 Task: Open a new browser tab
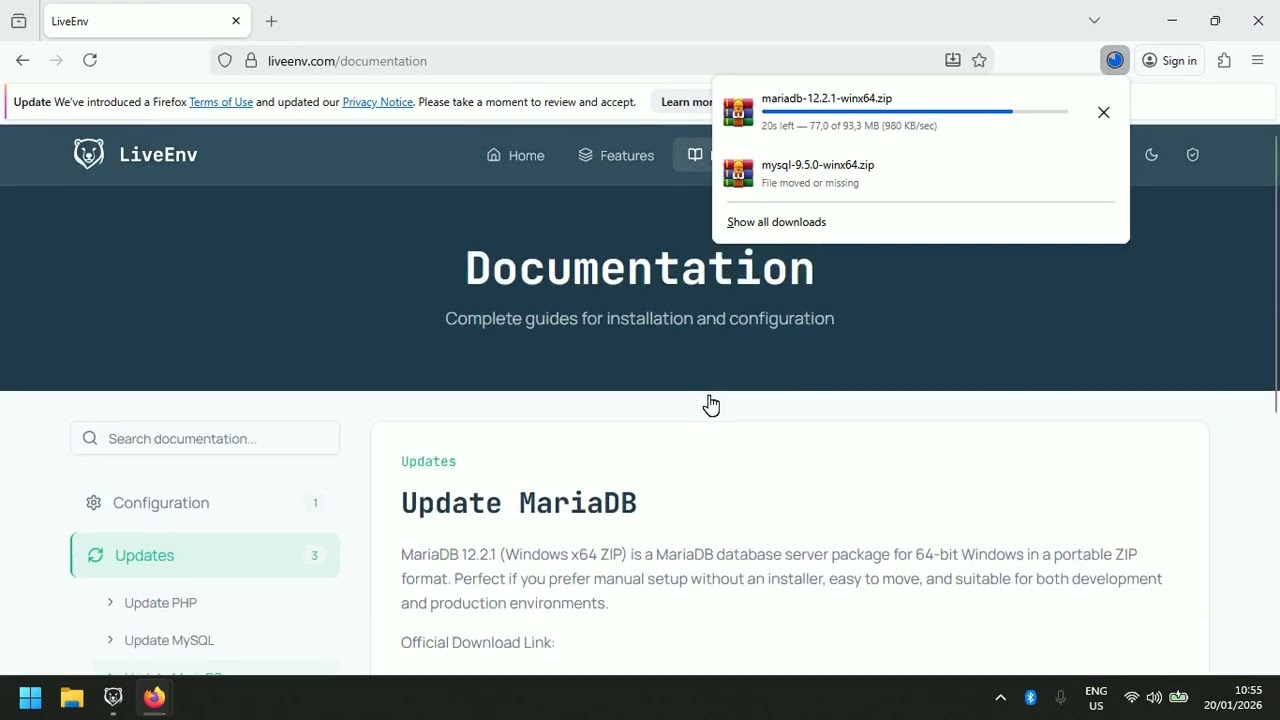pos(271,21)
